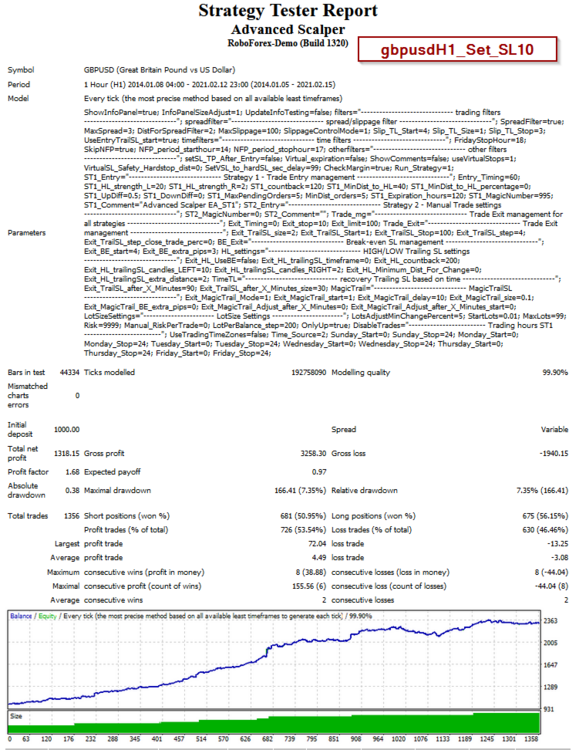Click the 'Strategy Tester Report' title
Image resolution: width=579 pixels, height=750 pixels.
coord(288,11)
